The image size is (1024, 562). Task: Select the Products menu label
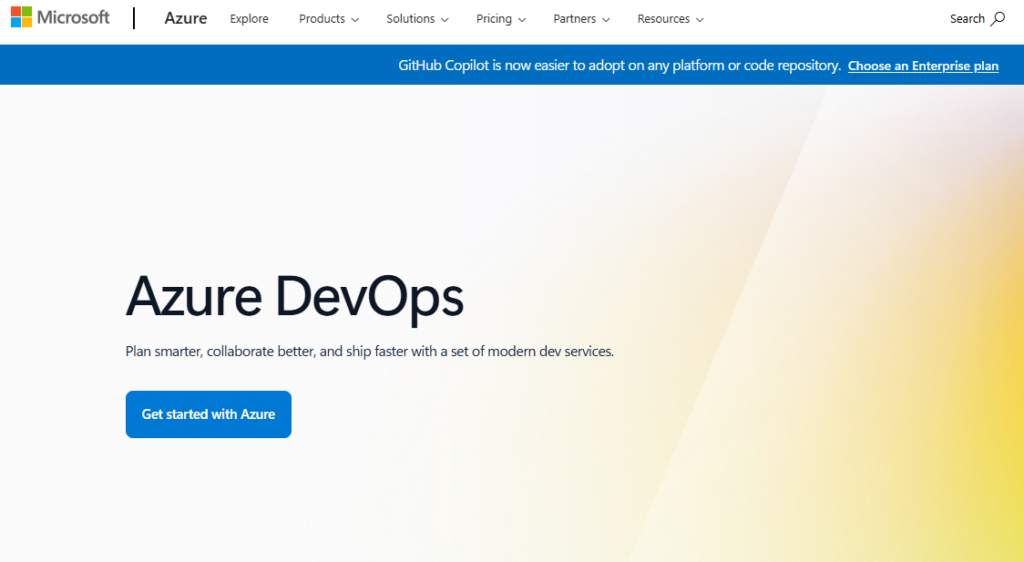click(322, 19)
